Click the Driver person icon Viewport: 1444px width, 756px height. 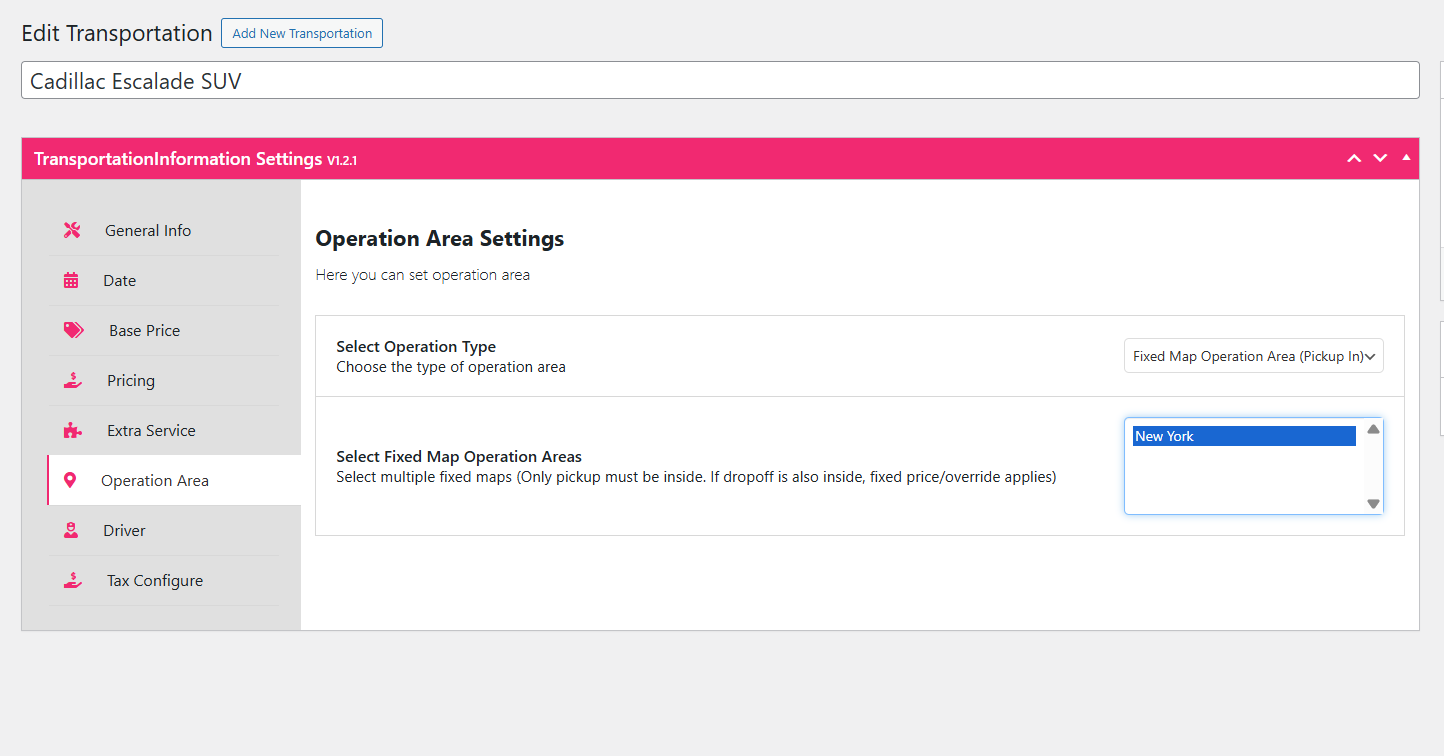[x=71, y=530]
